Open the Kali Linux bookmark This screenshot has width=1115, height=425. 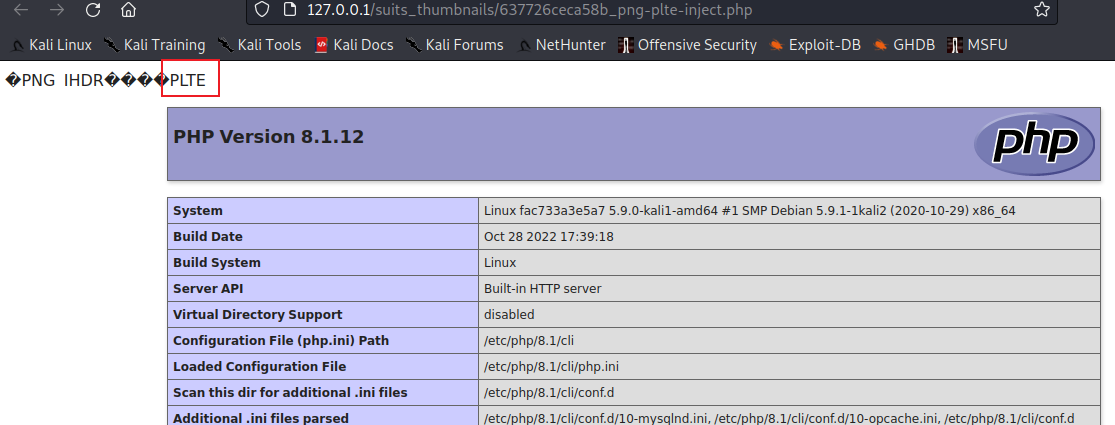(x=52, y=45)
